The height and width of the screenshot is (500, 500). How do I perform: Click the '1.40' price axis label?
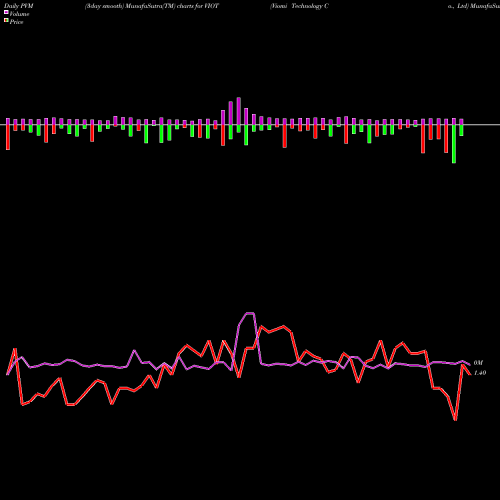[480, 373]
